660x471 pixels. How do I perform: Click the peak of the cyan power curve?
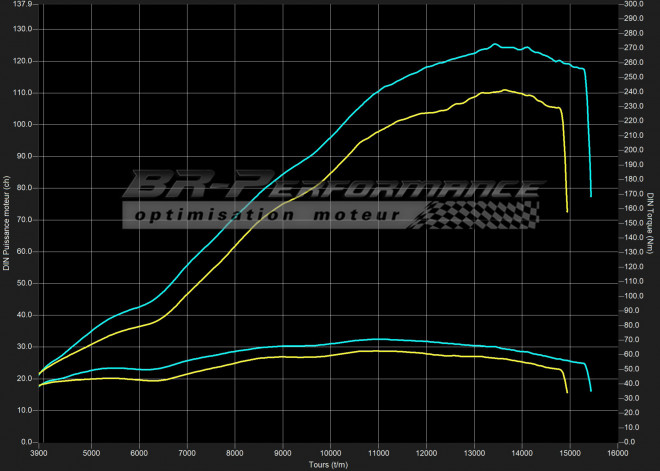tap(494, 44)
